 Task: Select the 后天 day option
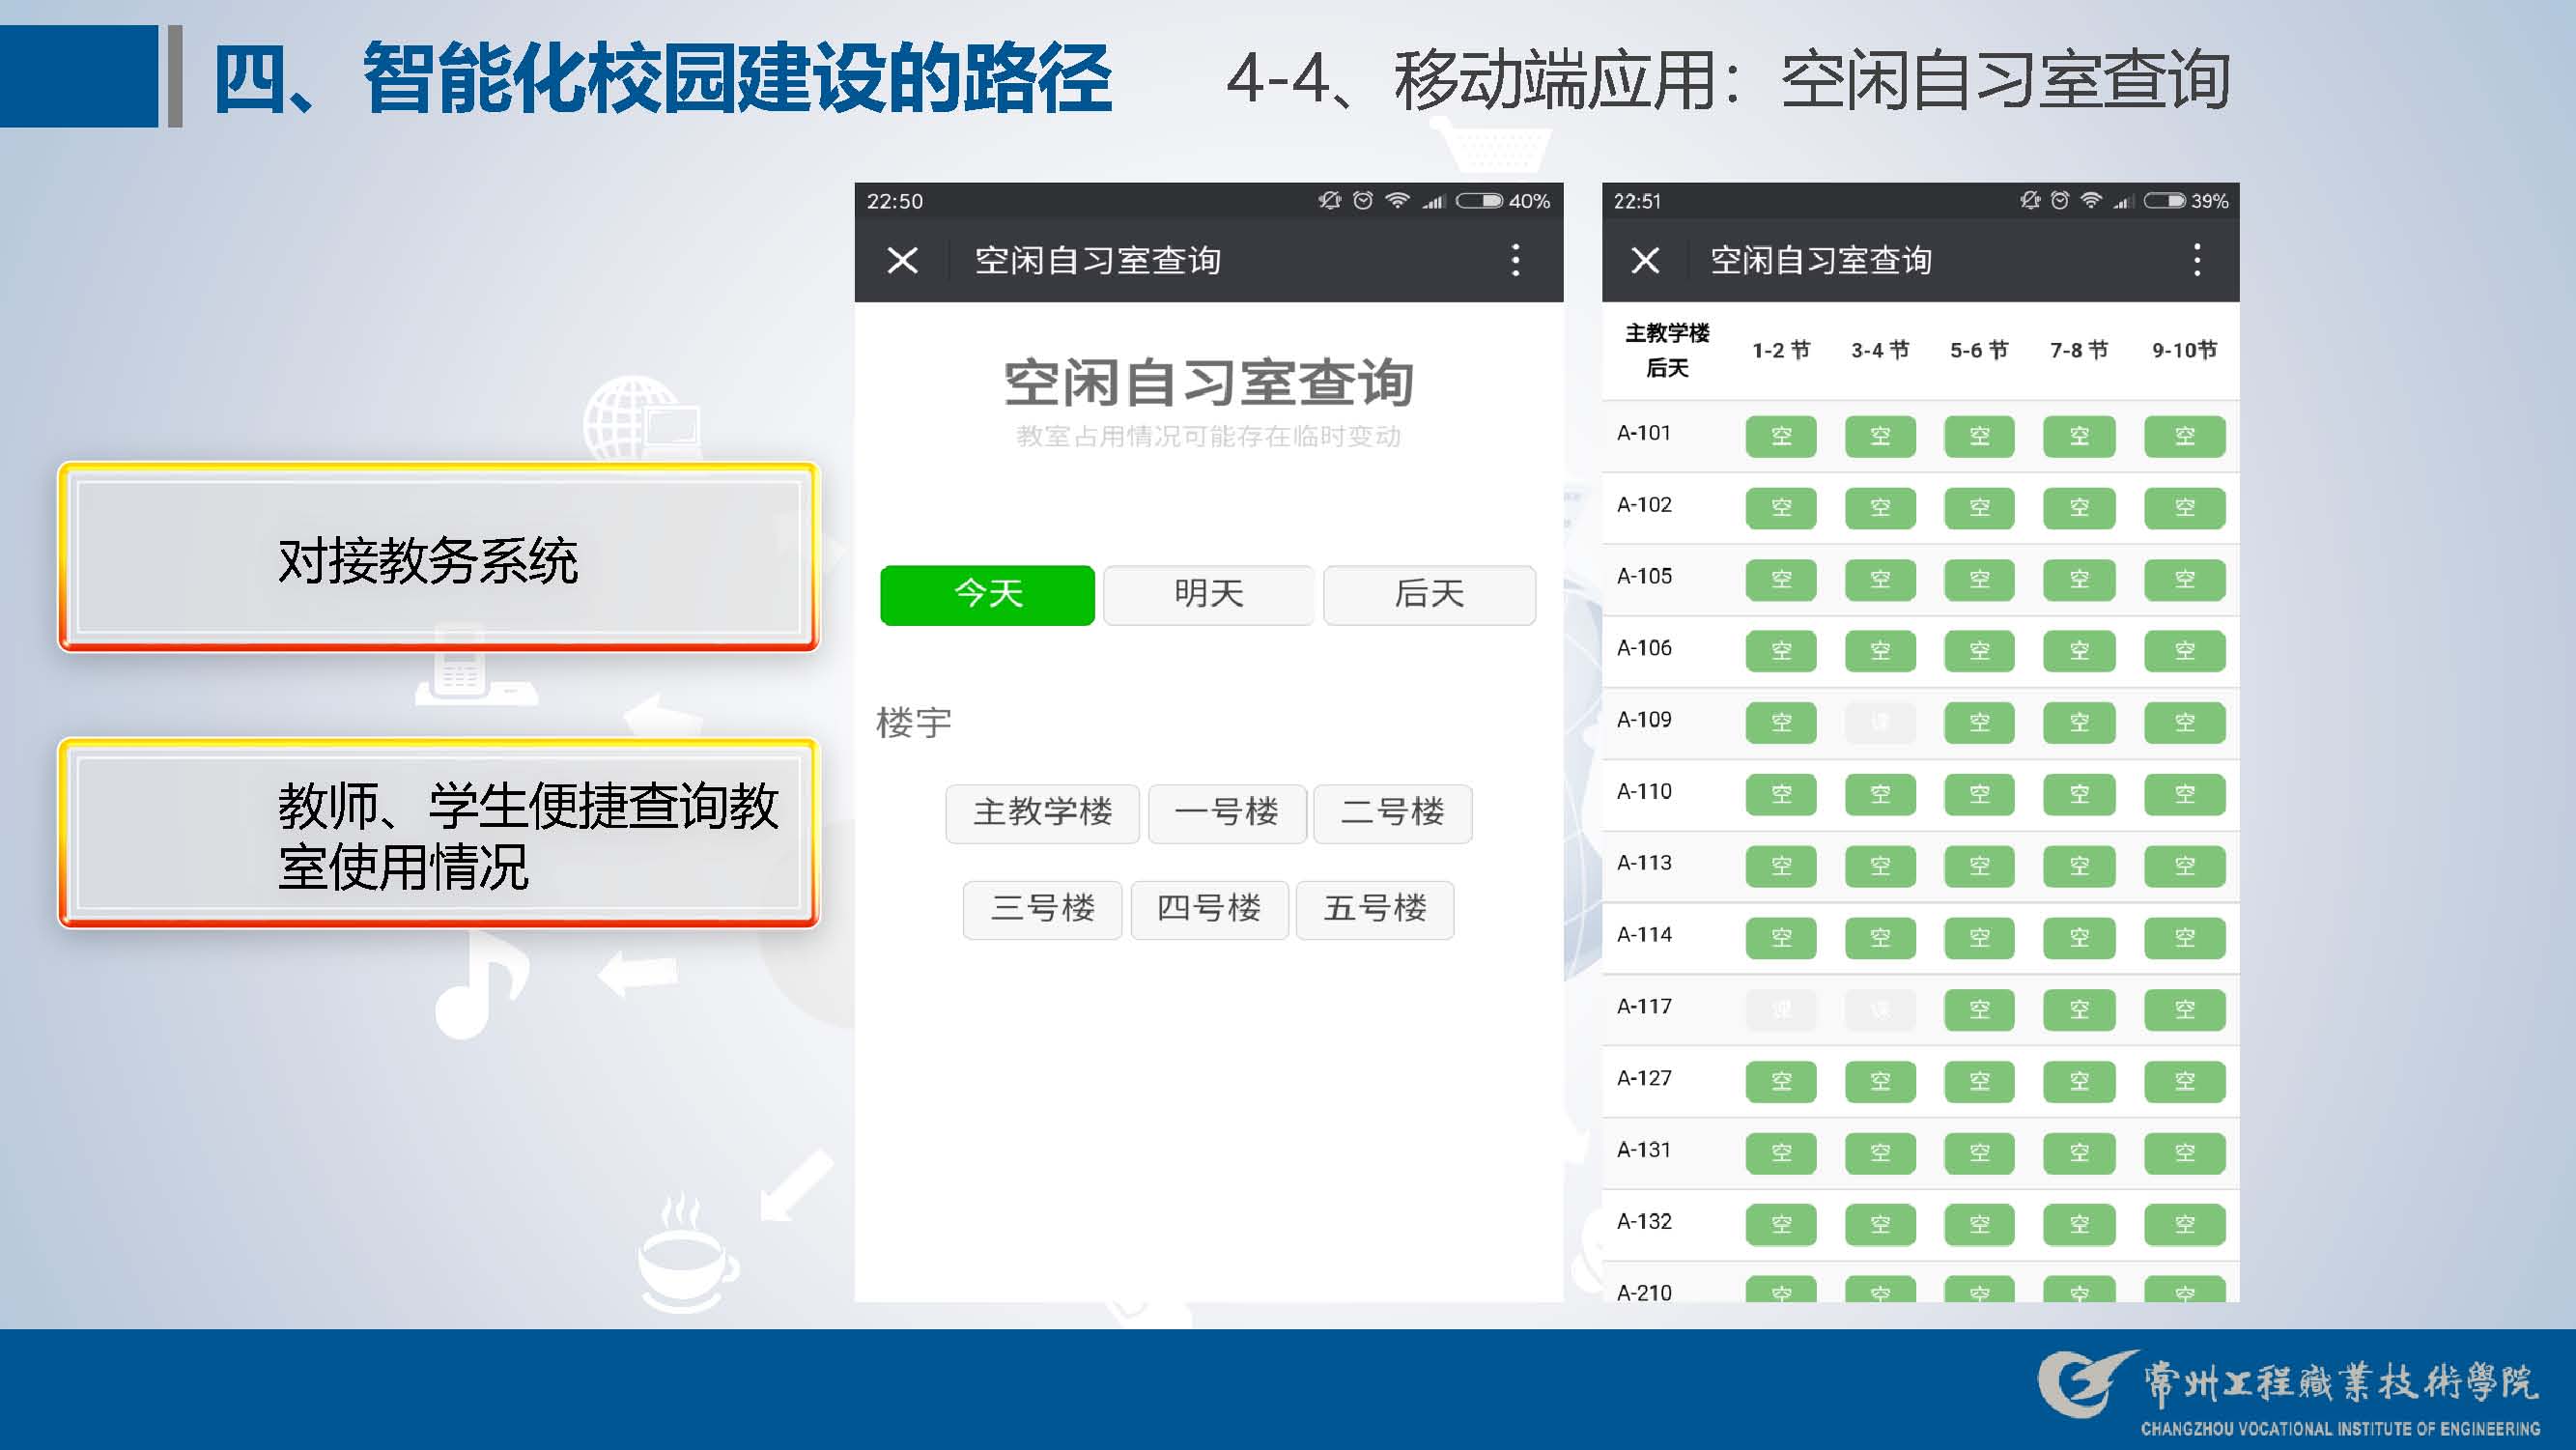[x=1429, y=595]
